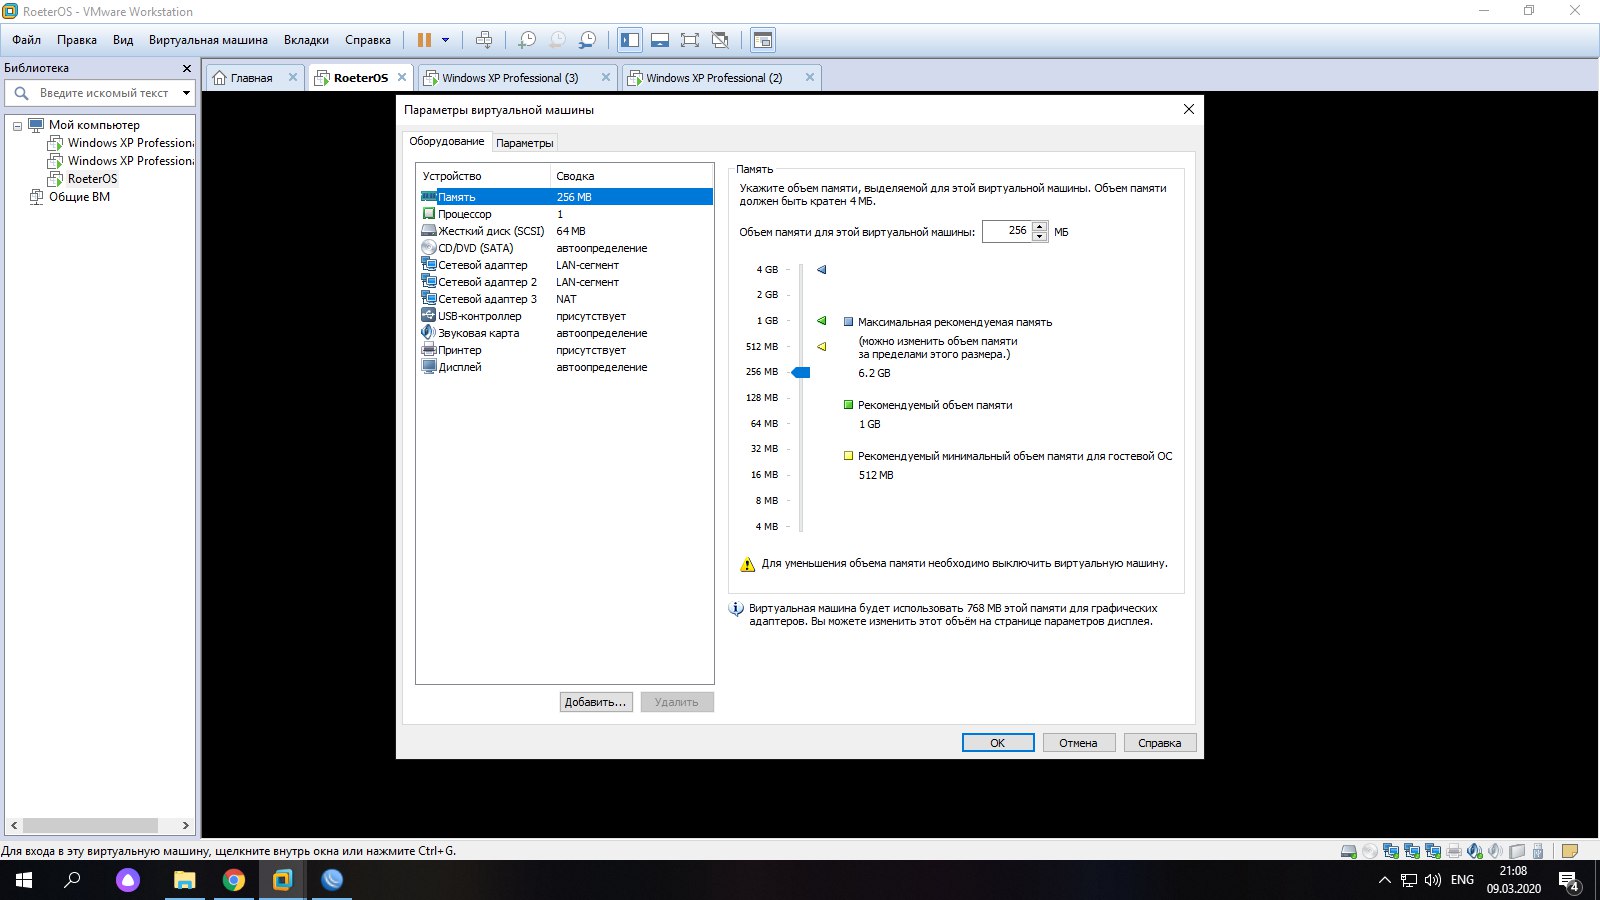Click the Send Ctrl+Alt+Del toolbar icon
This screenshot has height=900, width=1600.
(x=484, y=40)
